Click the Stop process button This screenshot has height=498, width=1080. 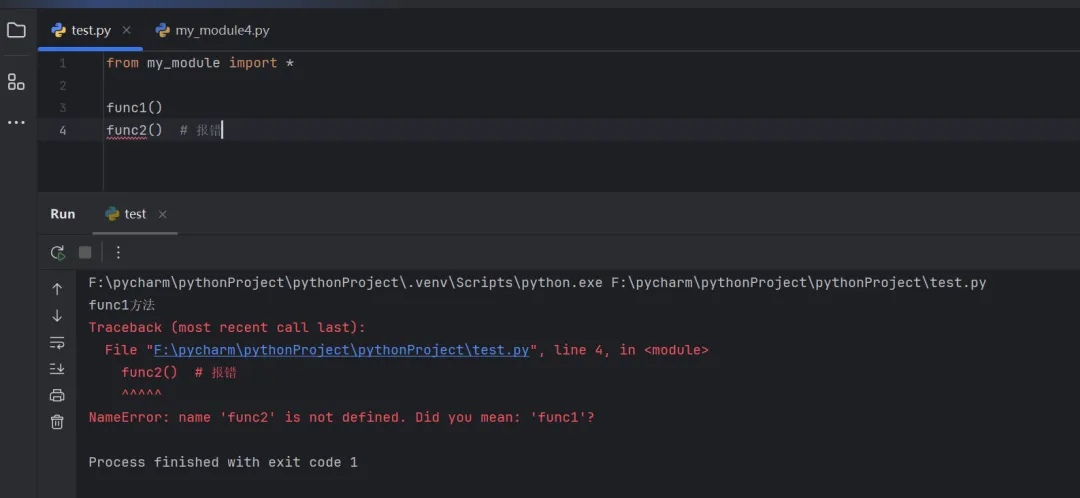click(85, 253)
